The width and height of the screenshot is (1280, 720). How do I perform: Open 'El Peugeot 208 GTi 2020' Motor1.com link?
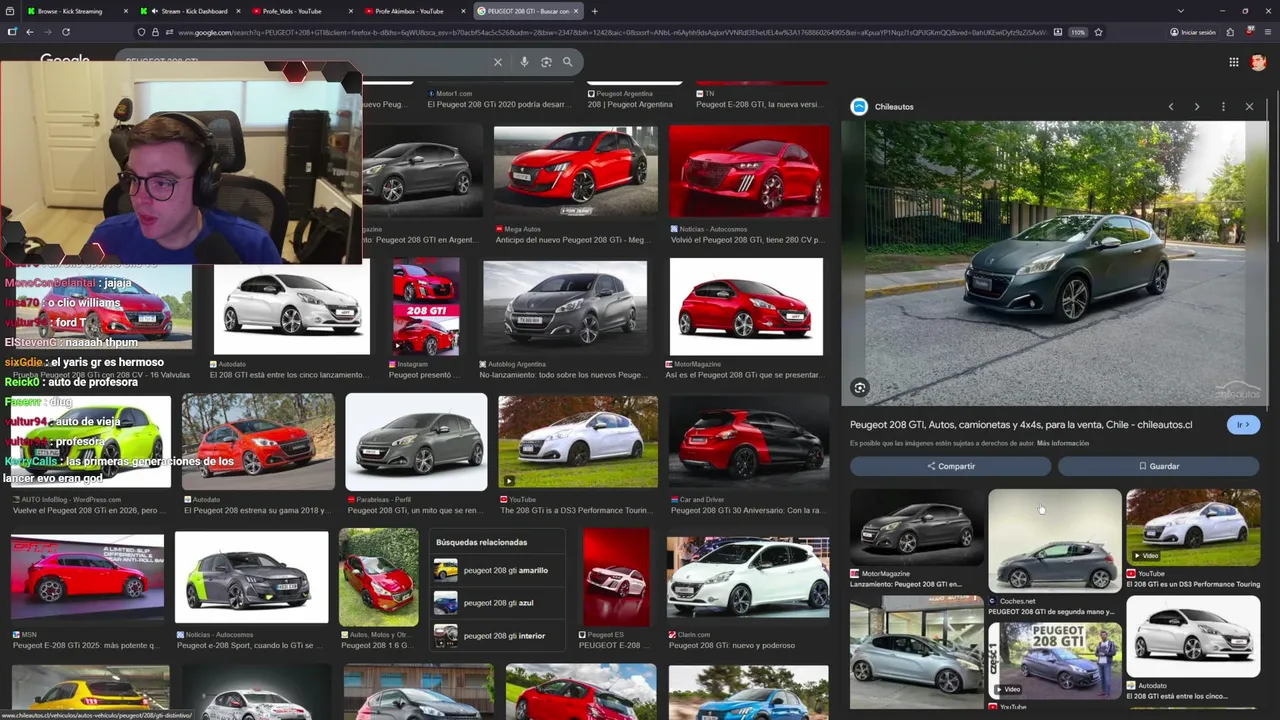tap(499, 104)
